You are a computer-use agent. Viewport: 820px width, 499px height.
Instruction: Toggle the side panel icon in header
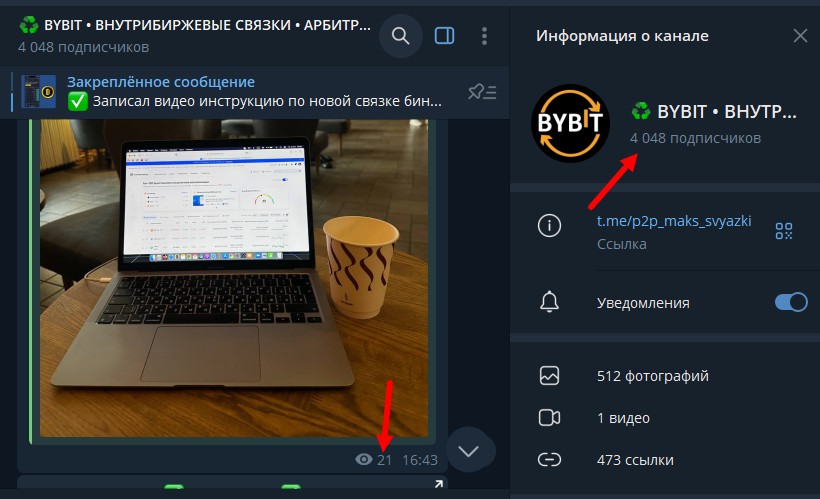[x=445, y=36]
